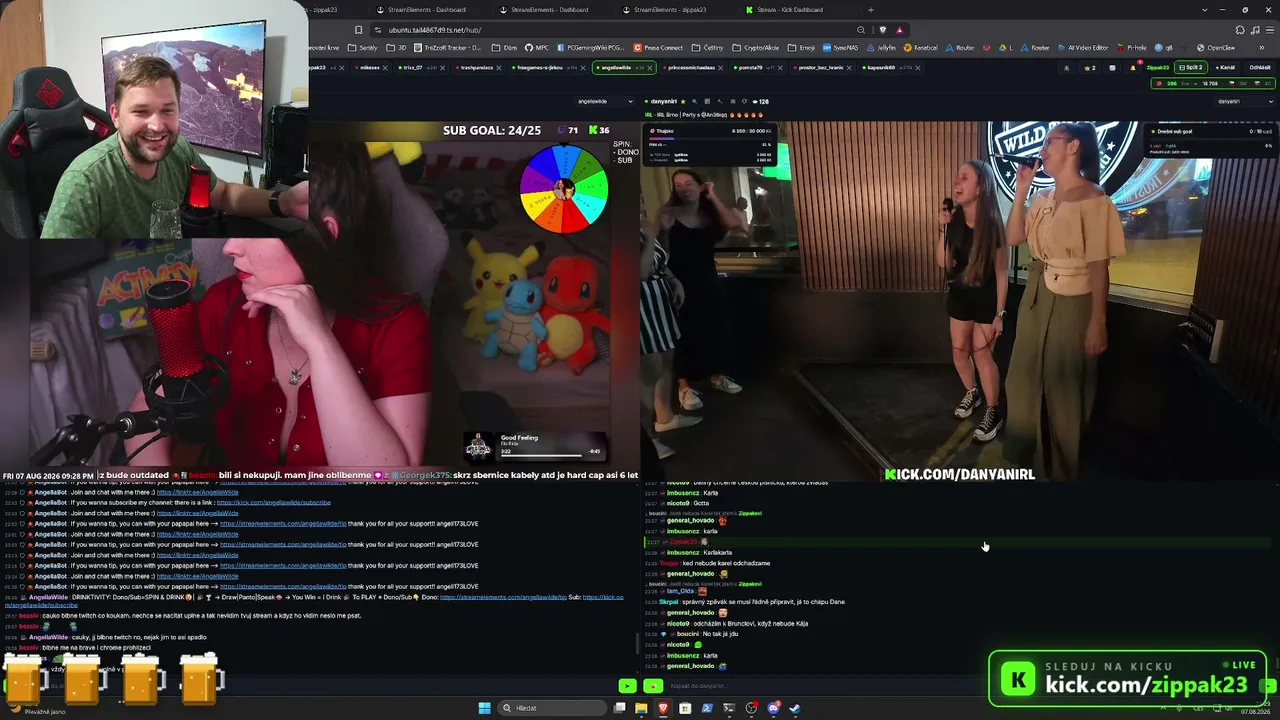Click the green send arrow button in chat

[x=627, y=686]
